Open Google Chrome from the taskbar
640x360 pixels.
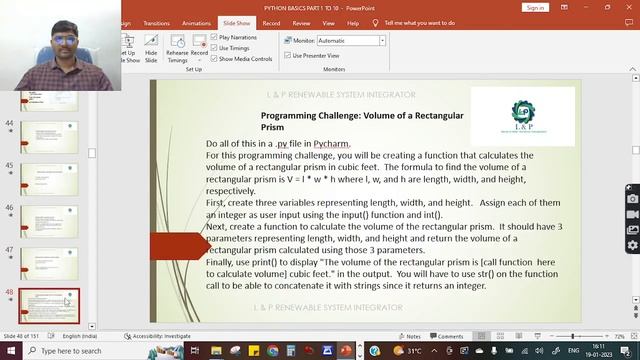(x=273, y=351)
